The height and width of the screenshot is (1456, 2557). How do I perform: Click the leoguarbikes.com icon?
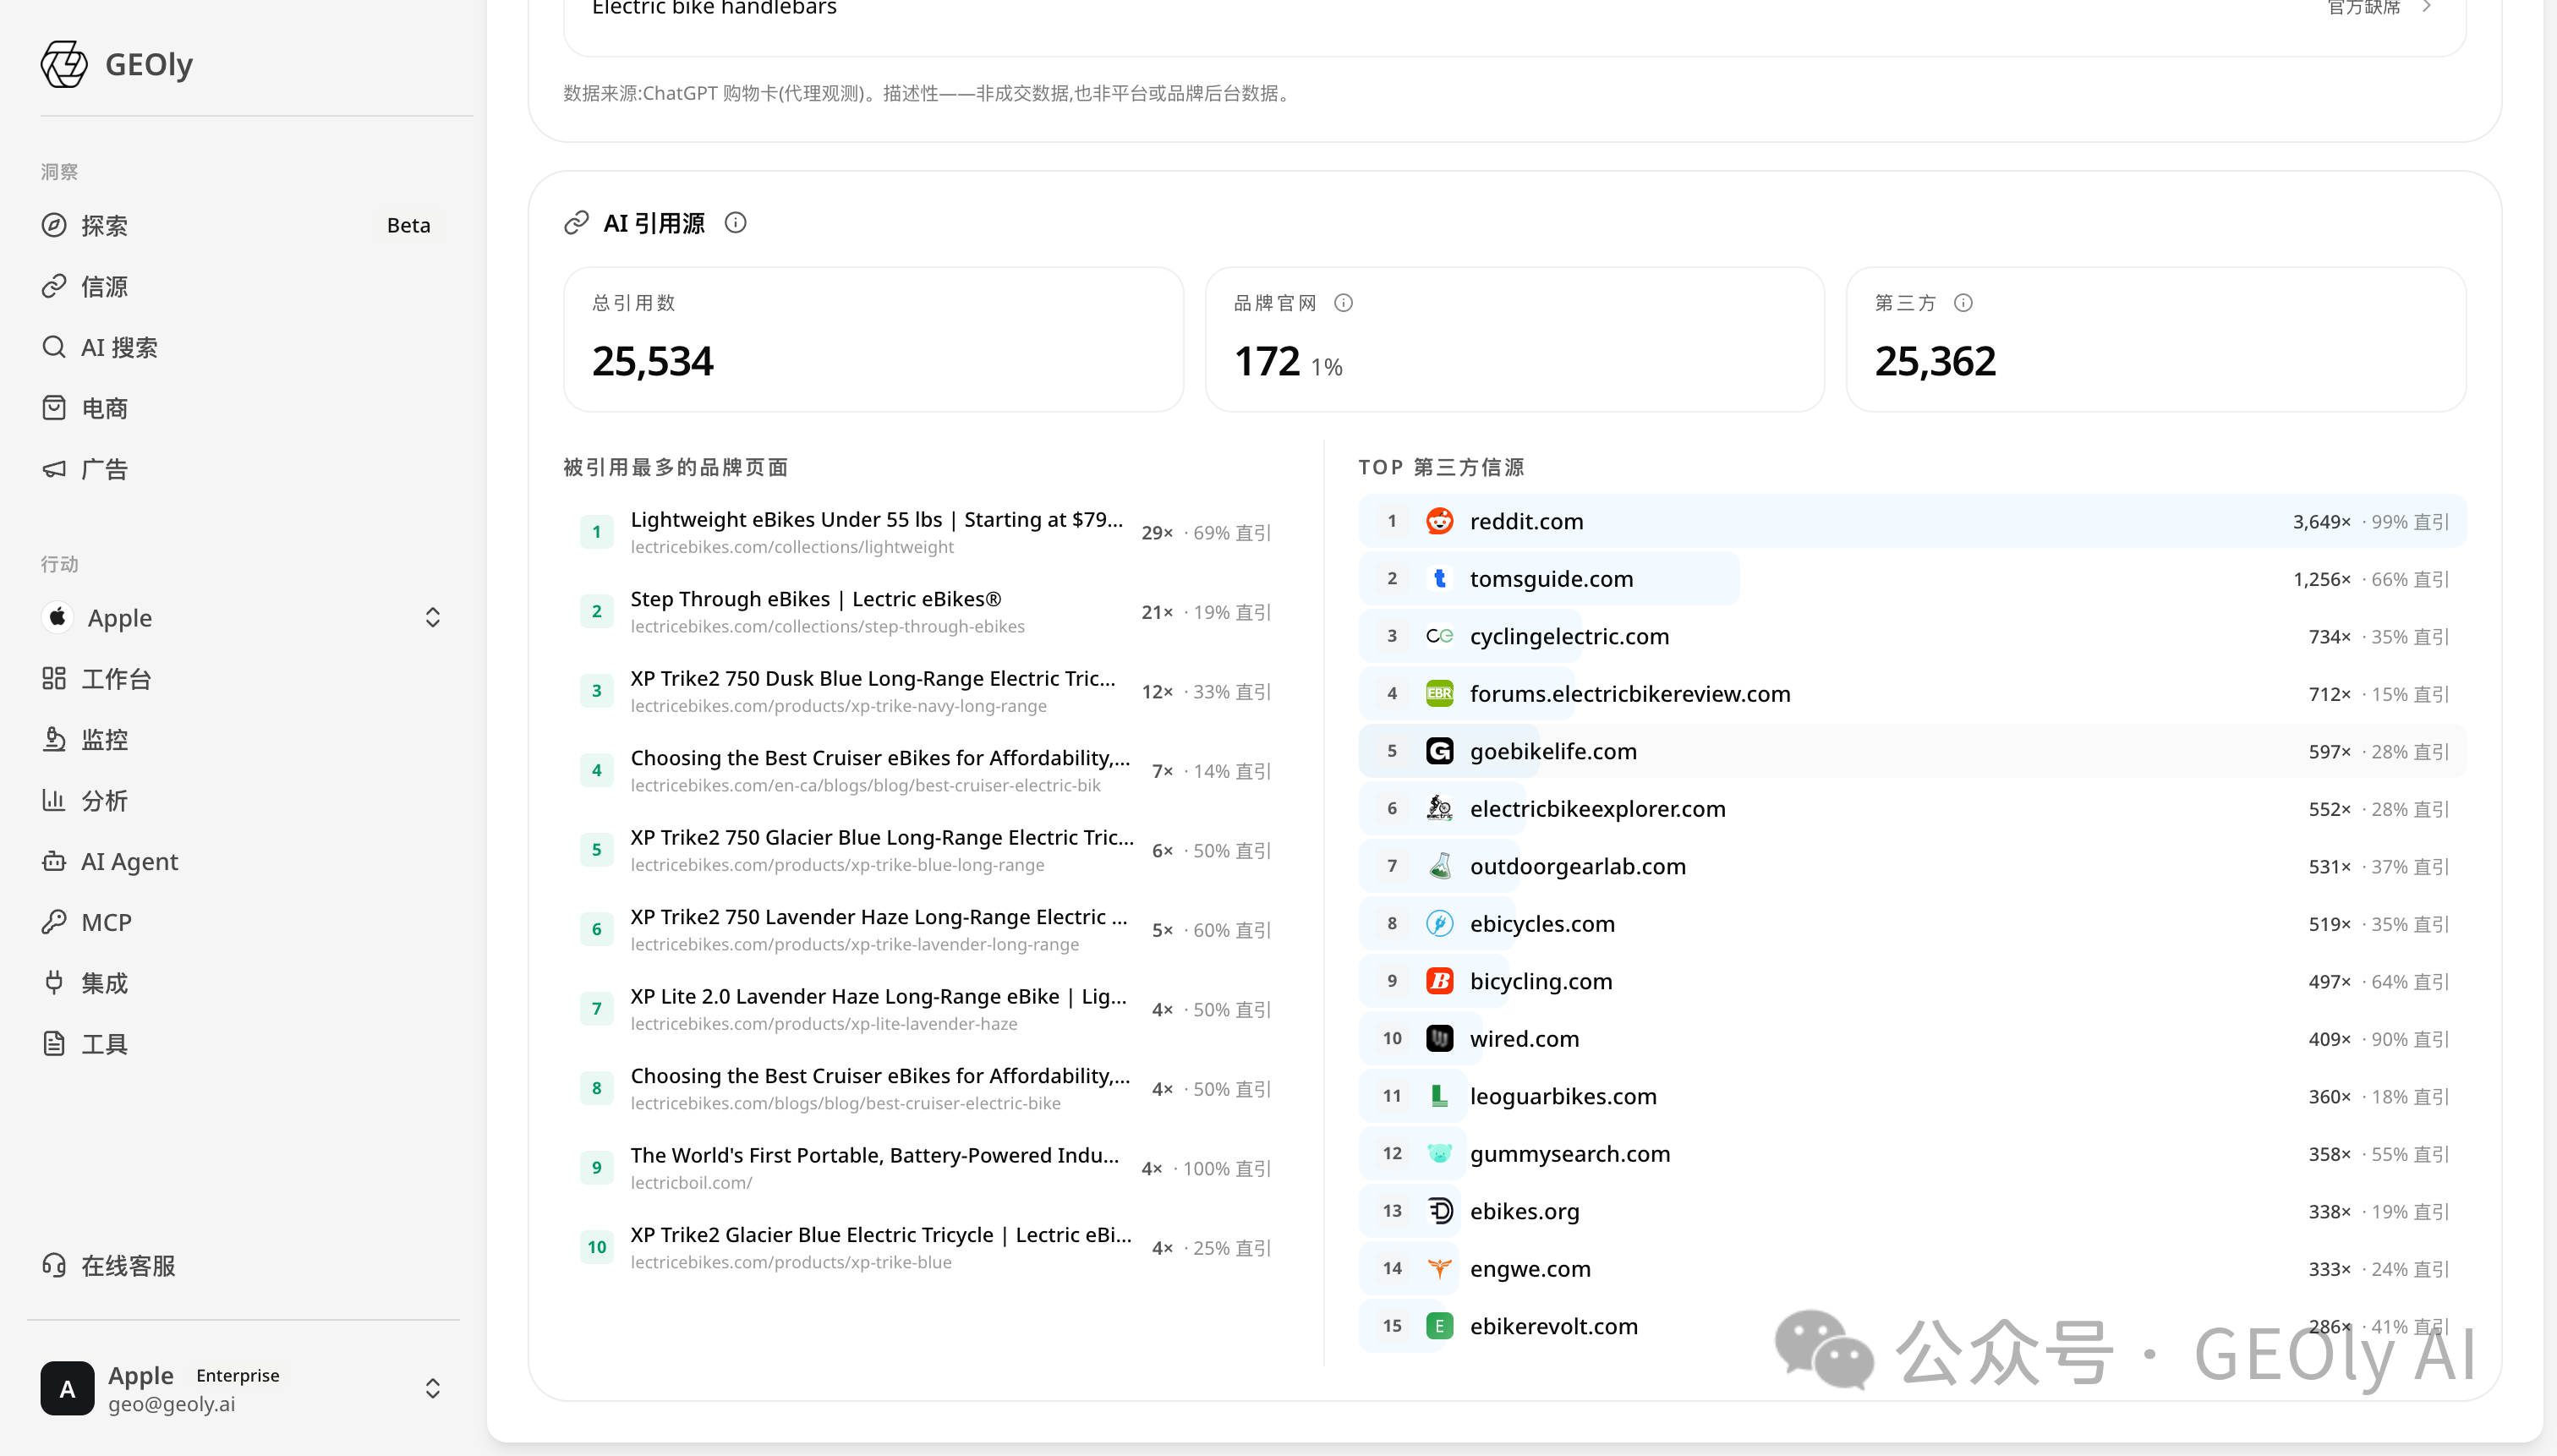(1439, 1096)
